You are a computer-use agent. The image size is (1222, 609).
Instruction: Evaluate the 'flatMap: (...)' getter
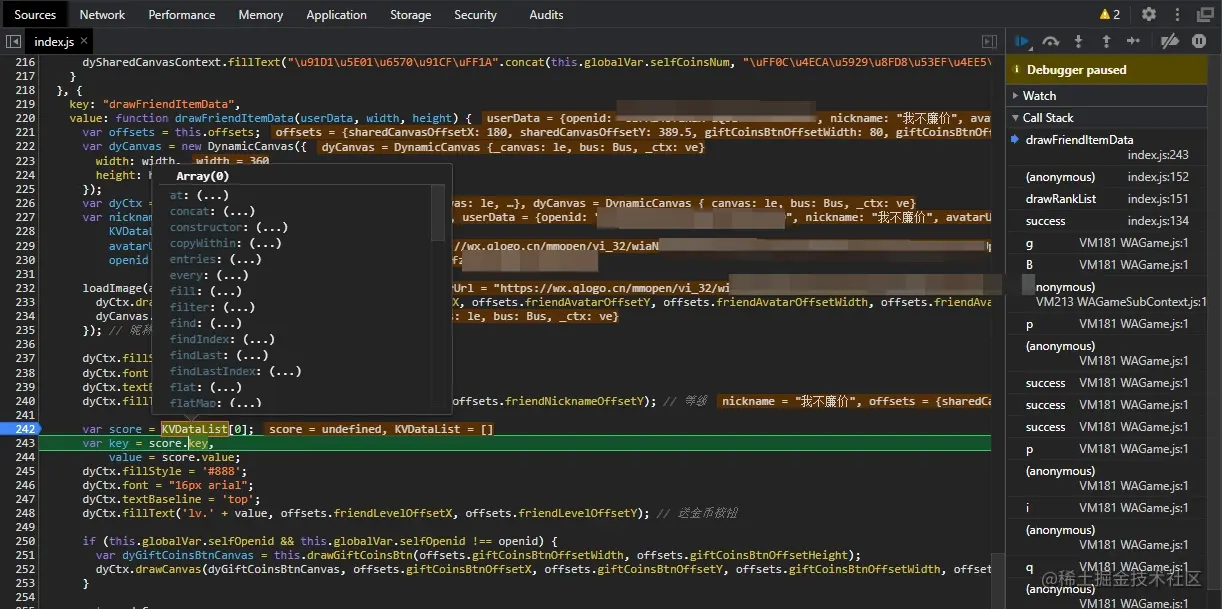tap(215, 403)
